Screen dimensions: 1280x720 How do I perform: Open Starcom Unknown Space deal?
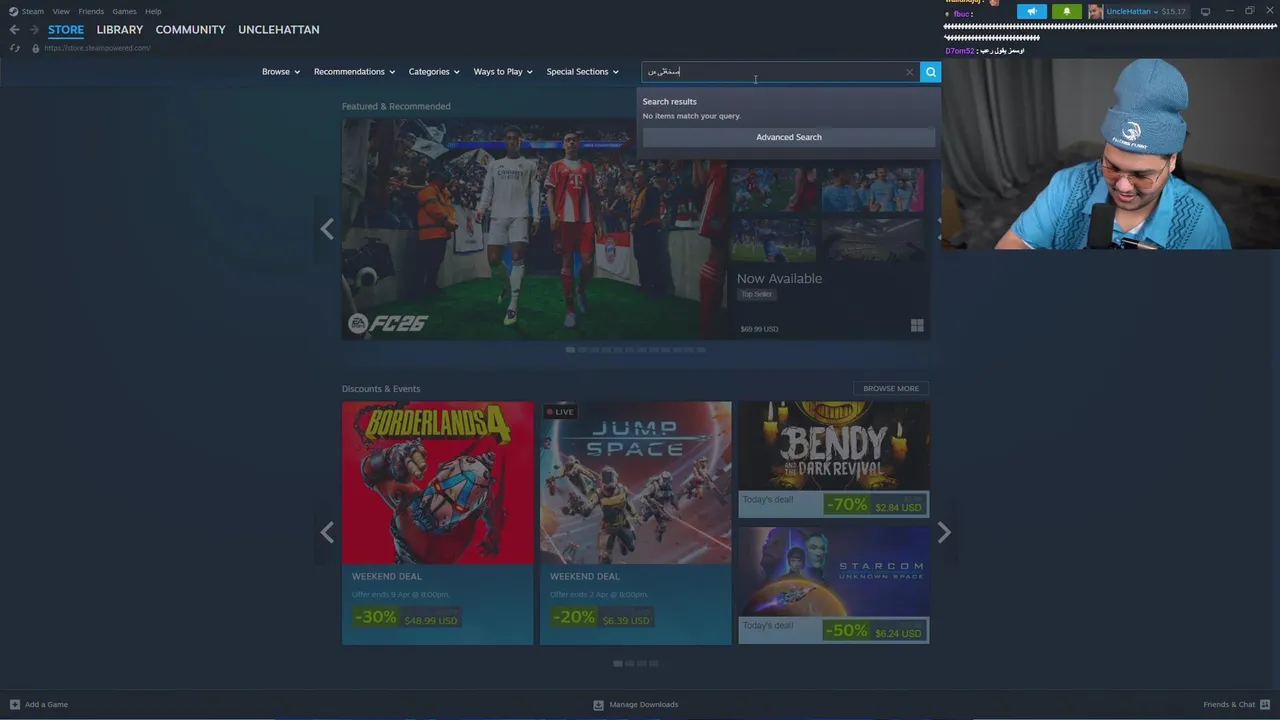(834, 586)
